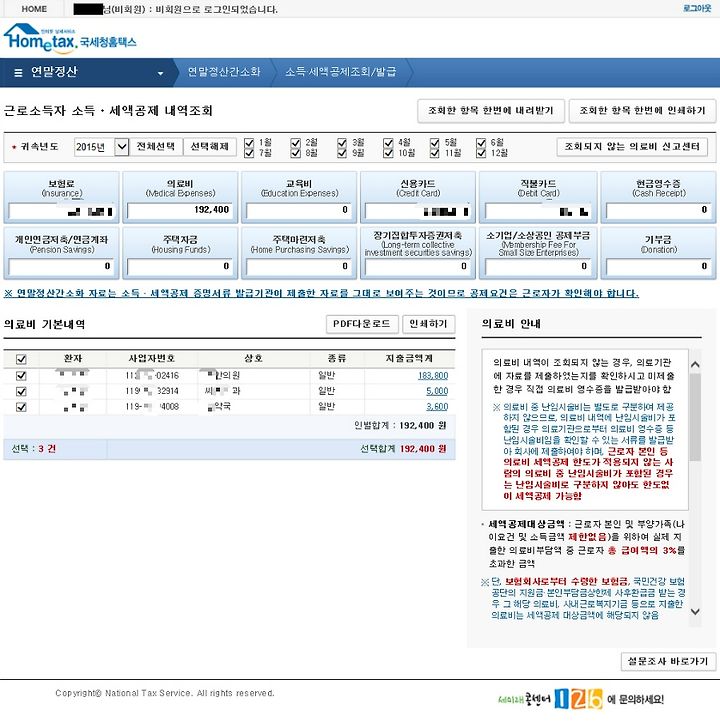
Task: Click the 사업자번호 column header
Action: coord(152,358)
